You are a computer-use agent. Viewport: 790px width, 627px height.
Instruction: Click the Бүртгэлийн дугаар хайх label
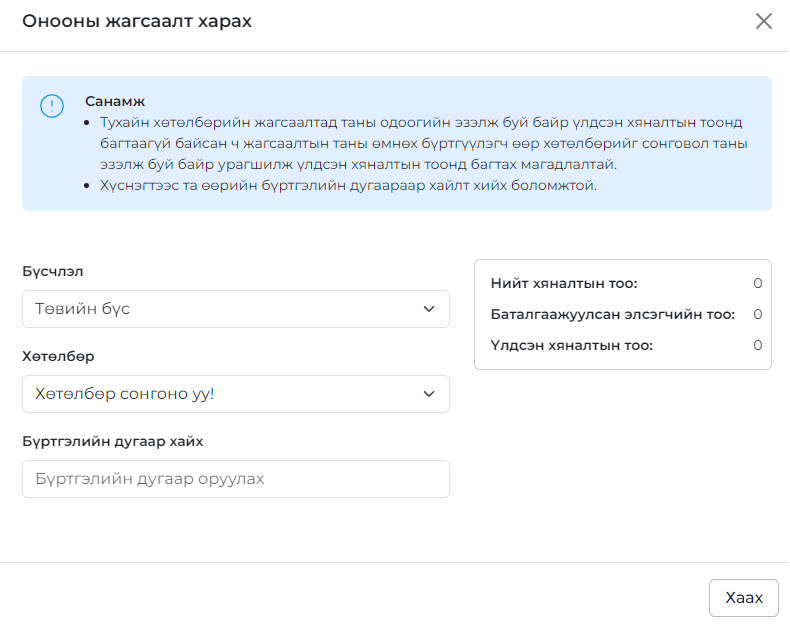tap(113, 442)
